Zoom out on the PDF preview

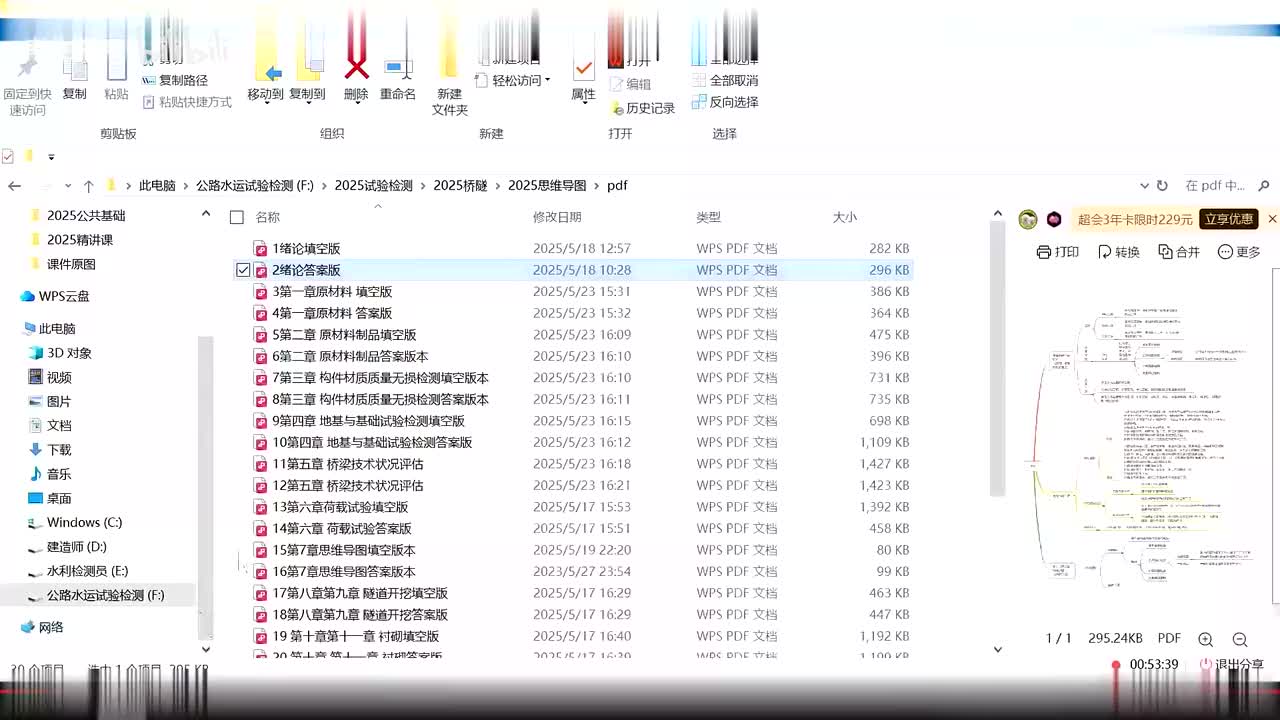1240,639
